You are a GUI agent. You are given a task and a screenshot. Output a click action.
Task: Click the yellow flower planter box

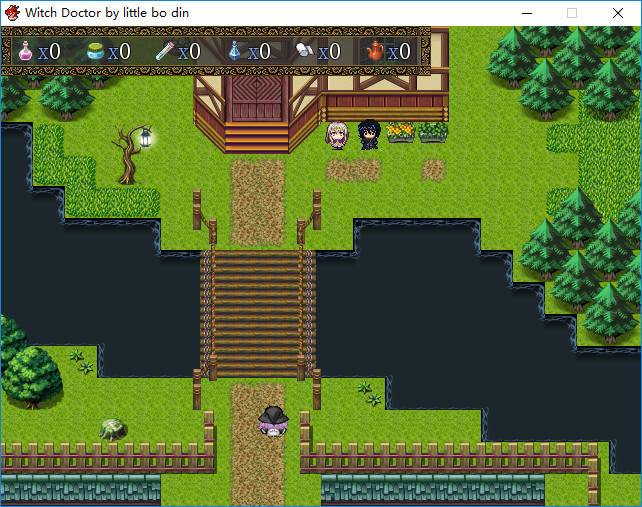(x=401, y=132)
